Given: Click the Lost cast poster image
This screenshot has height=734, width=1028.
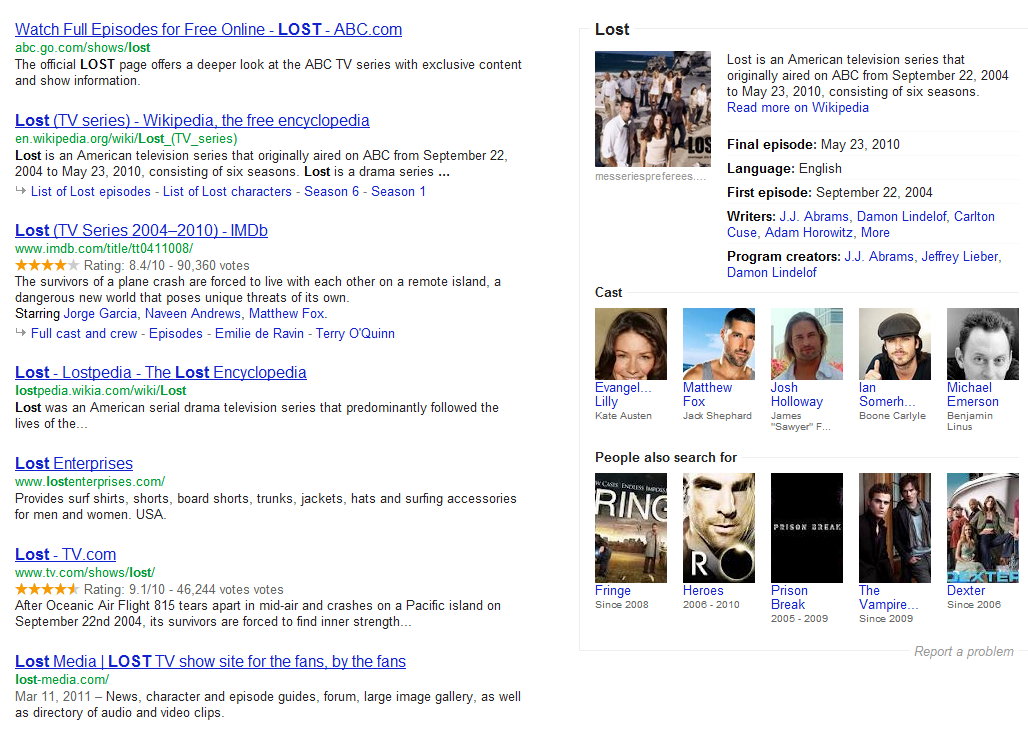Looking at the screenshot, I should point(652,108).
